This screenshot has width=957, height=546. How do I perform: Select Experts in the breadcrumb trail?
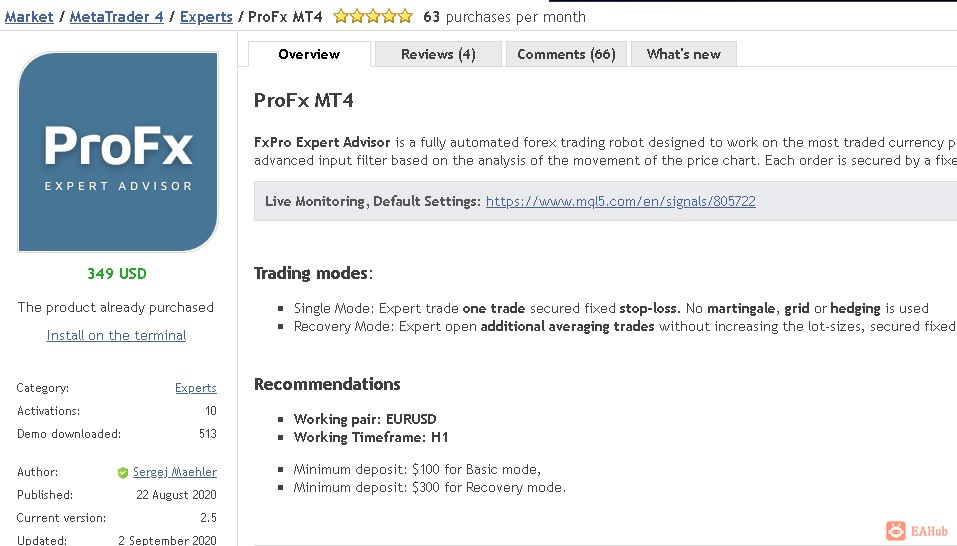[x=206, y=16]
